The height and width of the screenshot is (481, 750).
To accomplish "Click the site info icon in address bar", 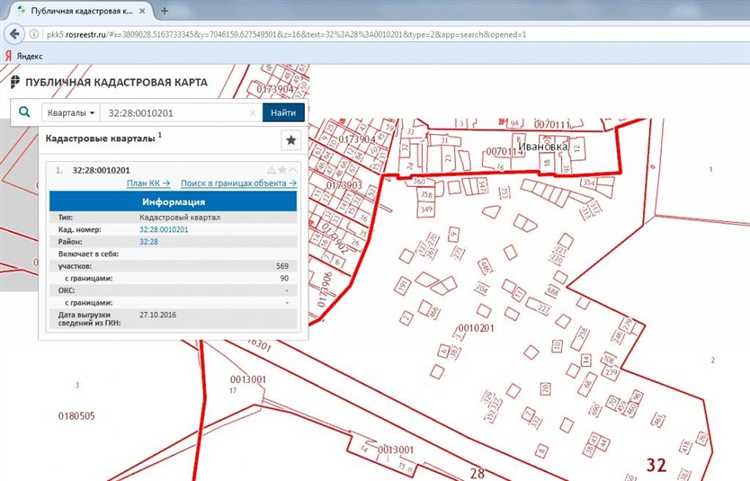I will click(34, 34).
